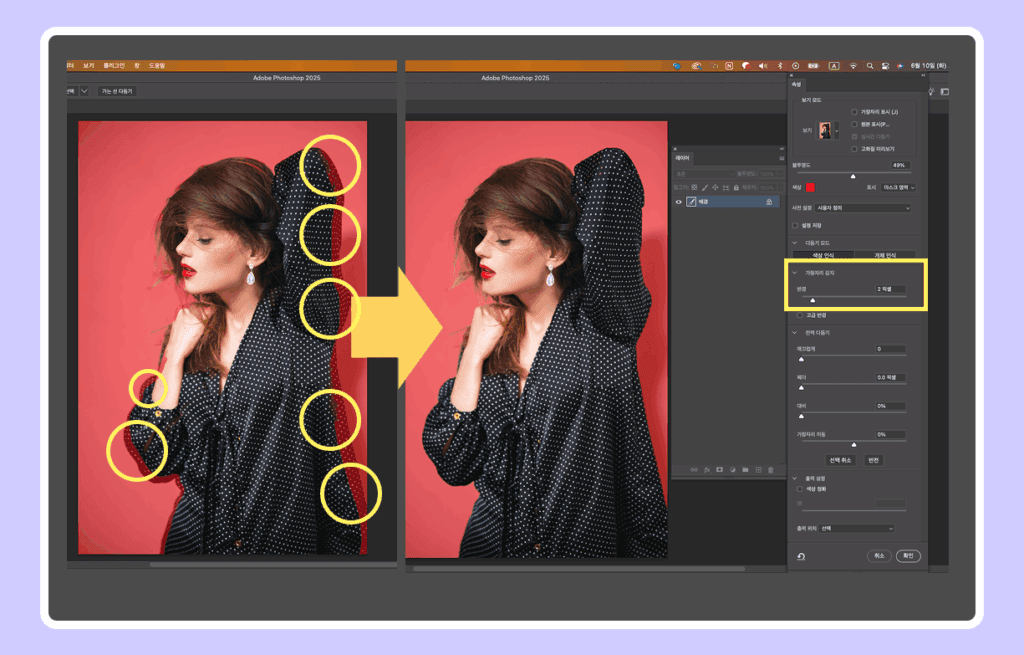Enable the 색상 정화 checkbox
The image size is (1024, 655).
[799, 489]
